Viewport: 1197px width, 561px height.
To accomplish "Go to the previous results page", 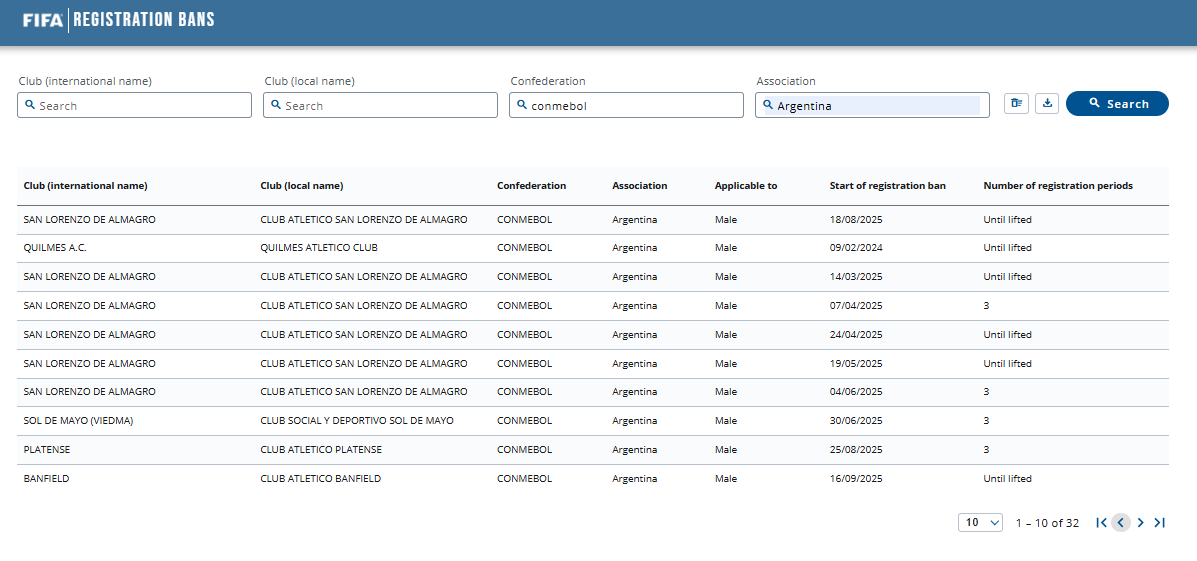I will (1121, 522).
